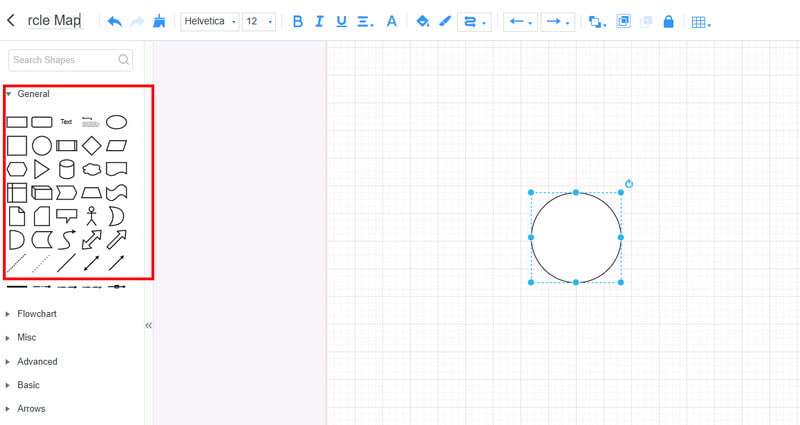Click the format painter brush icon
Image resolution: width=800 pixels, height=425 pixels.
pos(159,21)
